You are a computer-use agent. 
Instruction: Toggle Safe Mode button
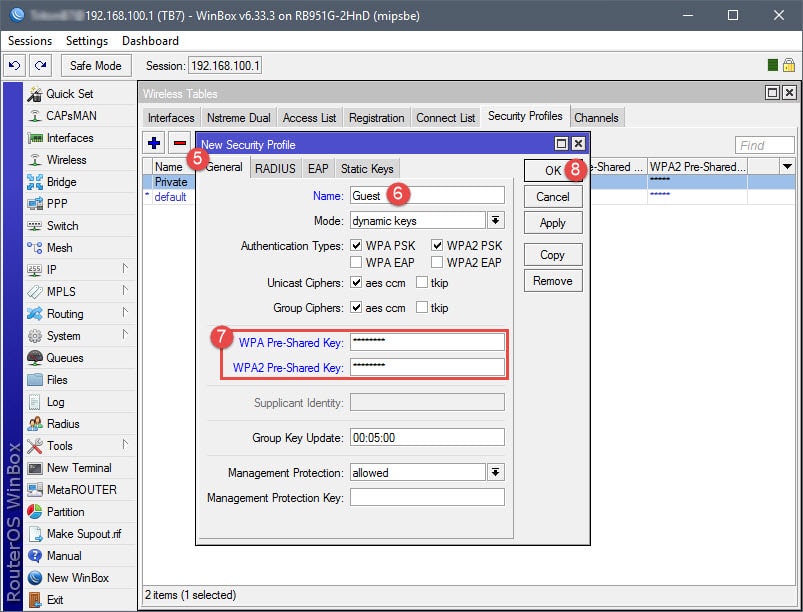pos(96,66)
